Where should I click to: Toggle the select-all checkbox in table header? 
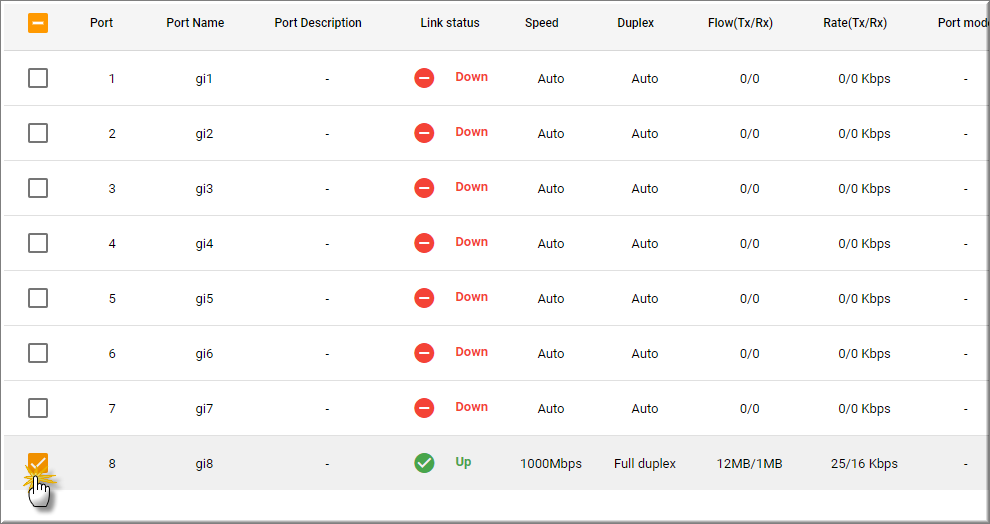point(38,22)
